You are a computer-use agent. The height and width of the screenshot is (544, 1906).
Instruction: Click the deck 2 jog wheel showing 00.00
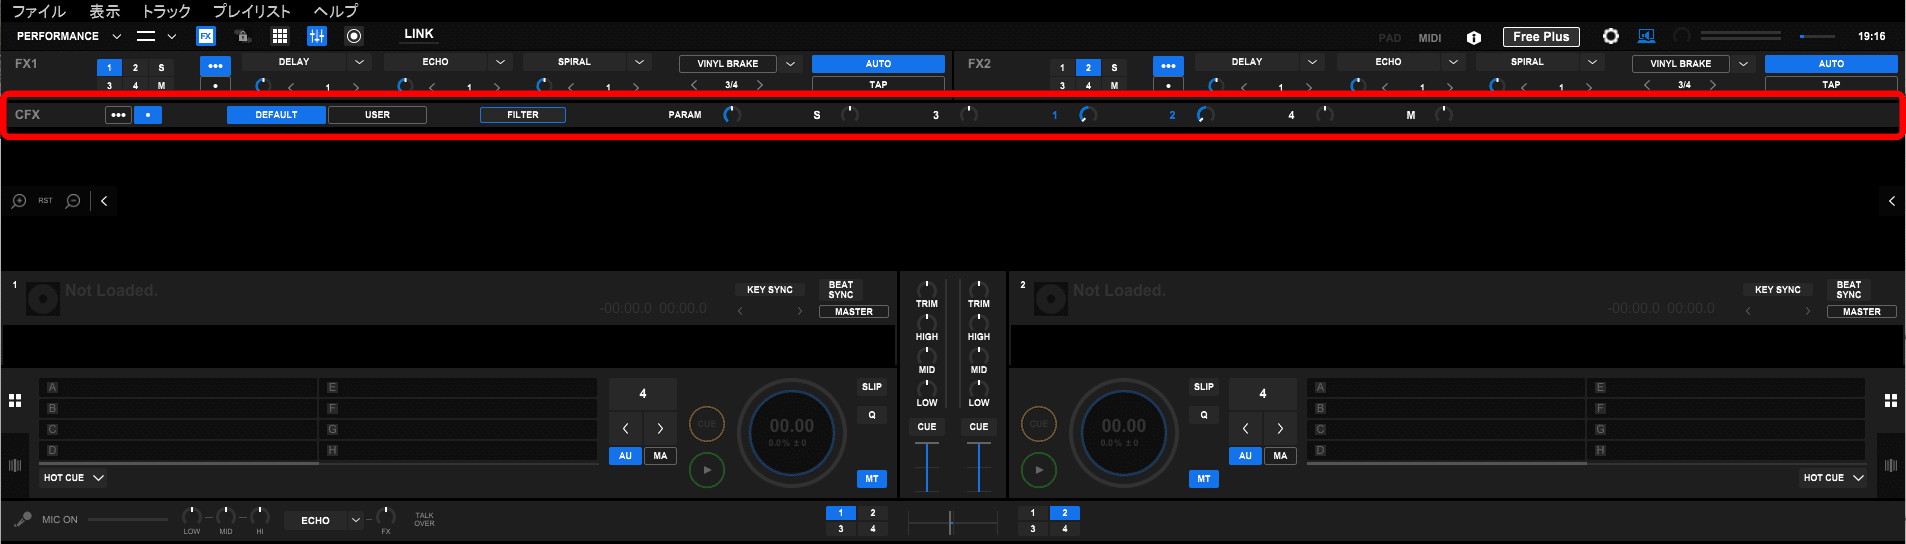coord(1124,433)
